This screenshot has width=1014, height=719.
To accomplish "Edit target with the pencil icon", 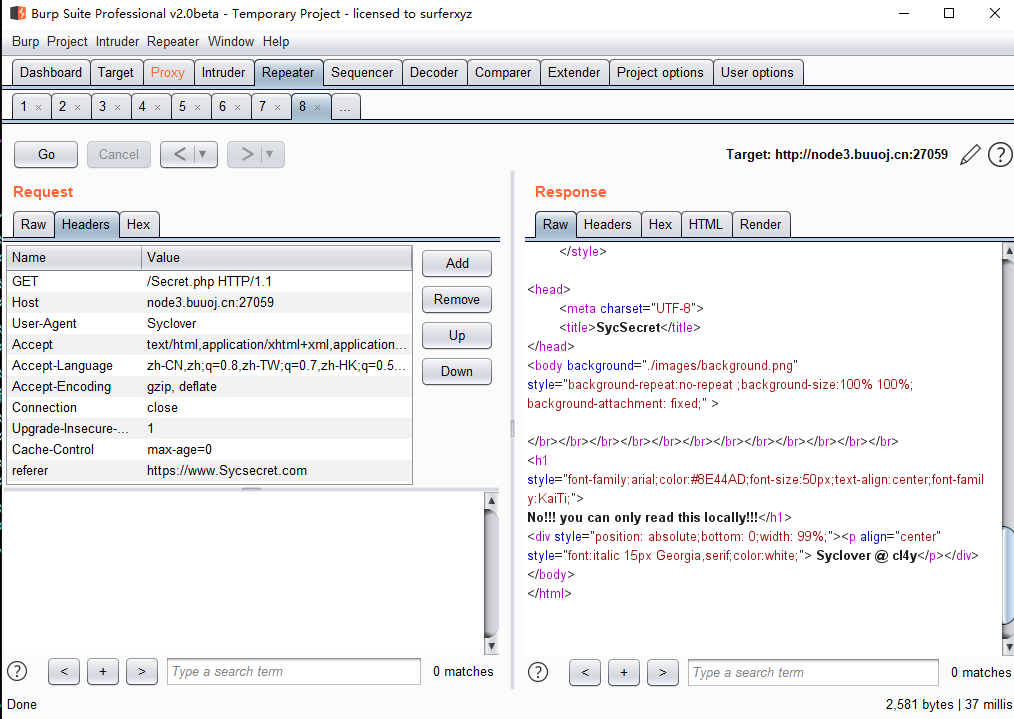I will tap(970, 155).
